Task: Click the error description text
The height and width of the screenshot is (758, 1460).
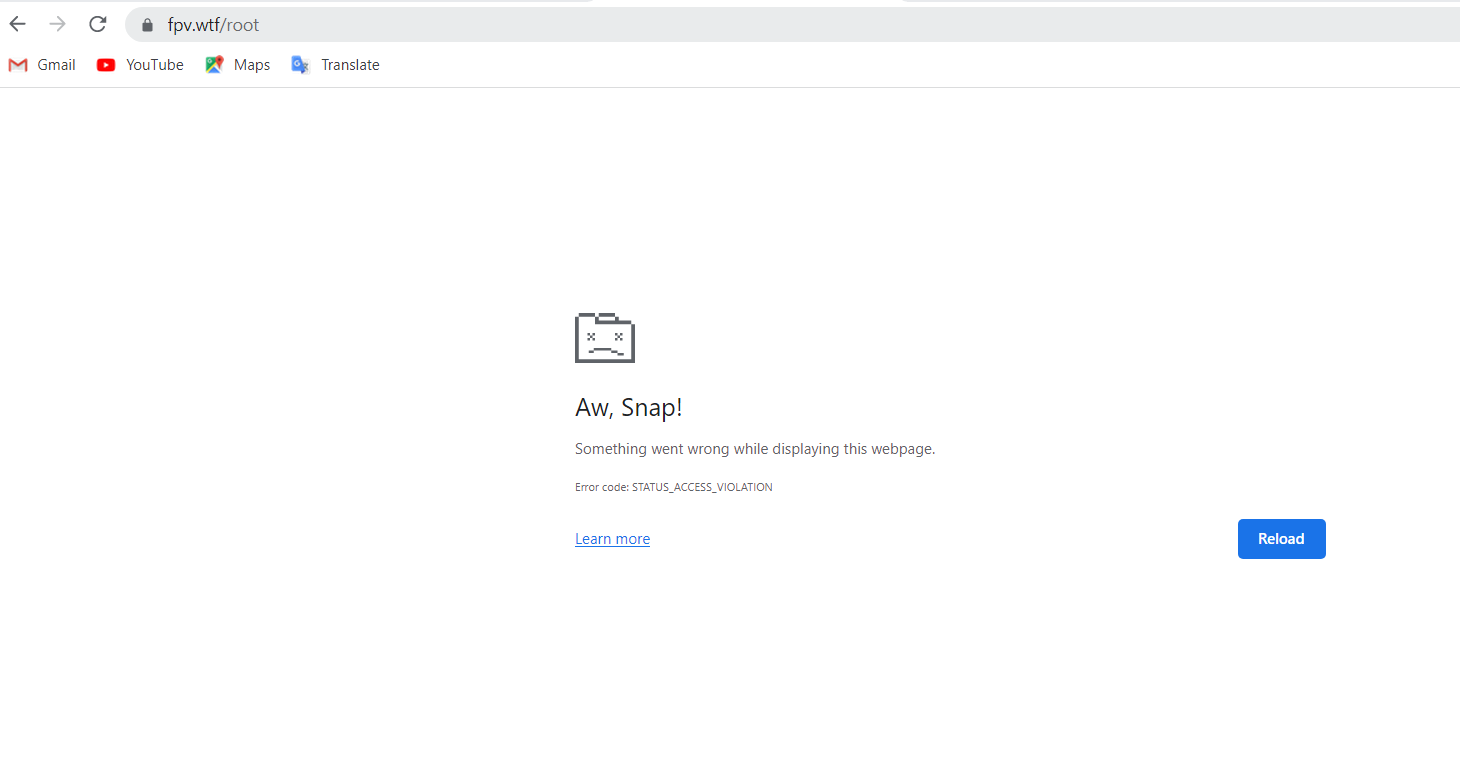Action: coord(755,448)
